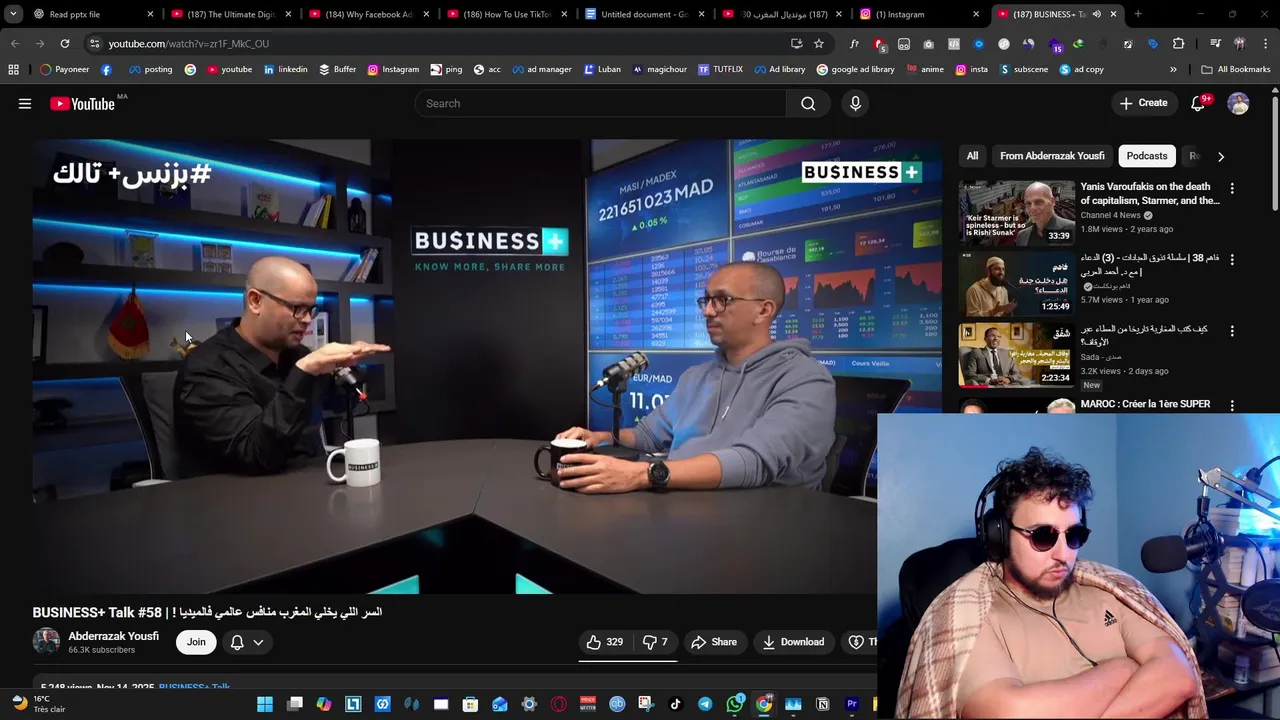The width and height of the screenshot is (1280, 720).
Task: Open the google ad library bookmark
Action: (855, 69)
